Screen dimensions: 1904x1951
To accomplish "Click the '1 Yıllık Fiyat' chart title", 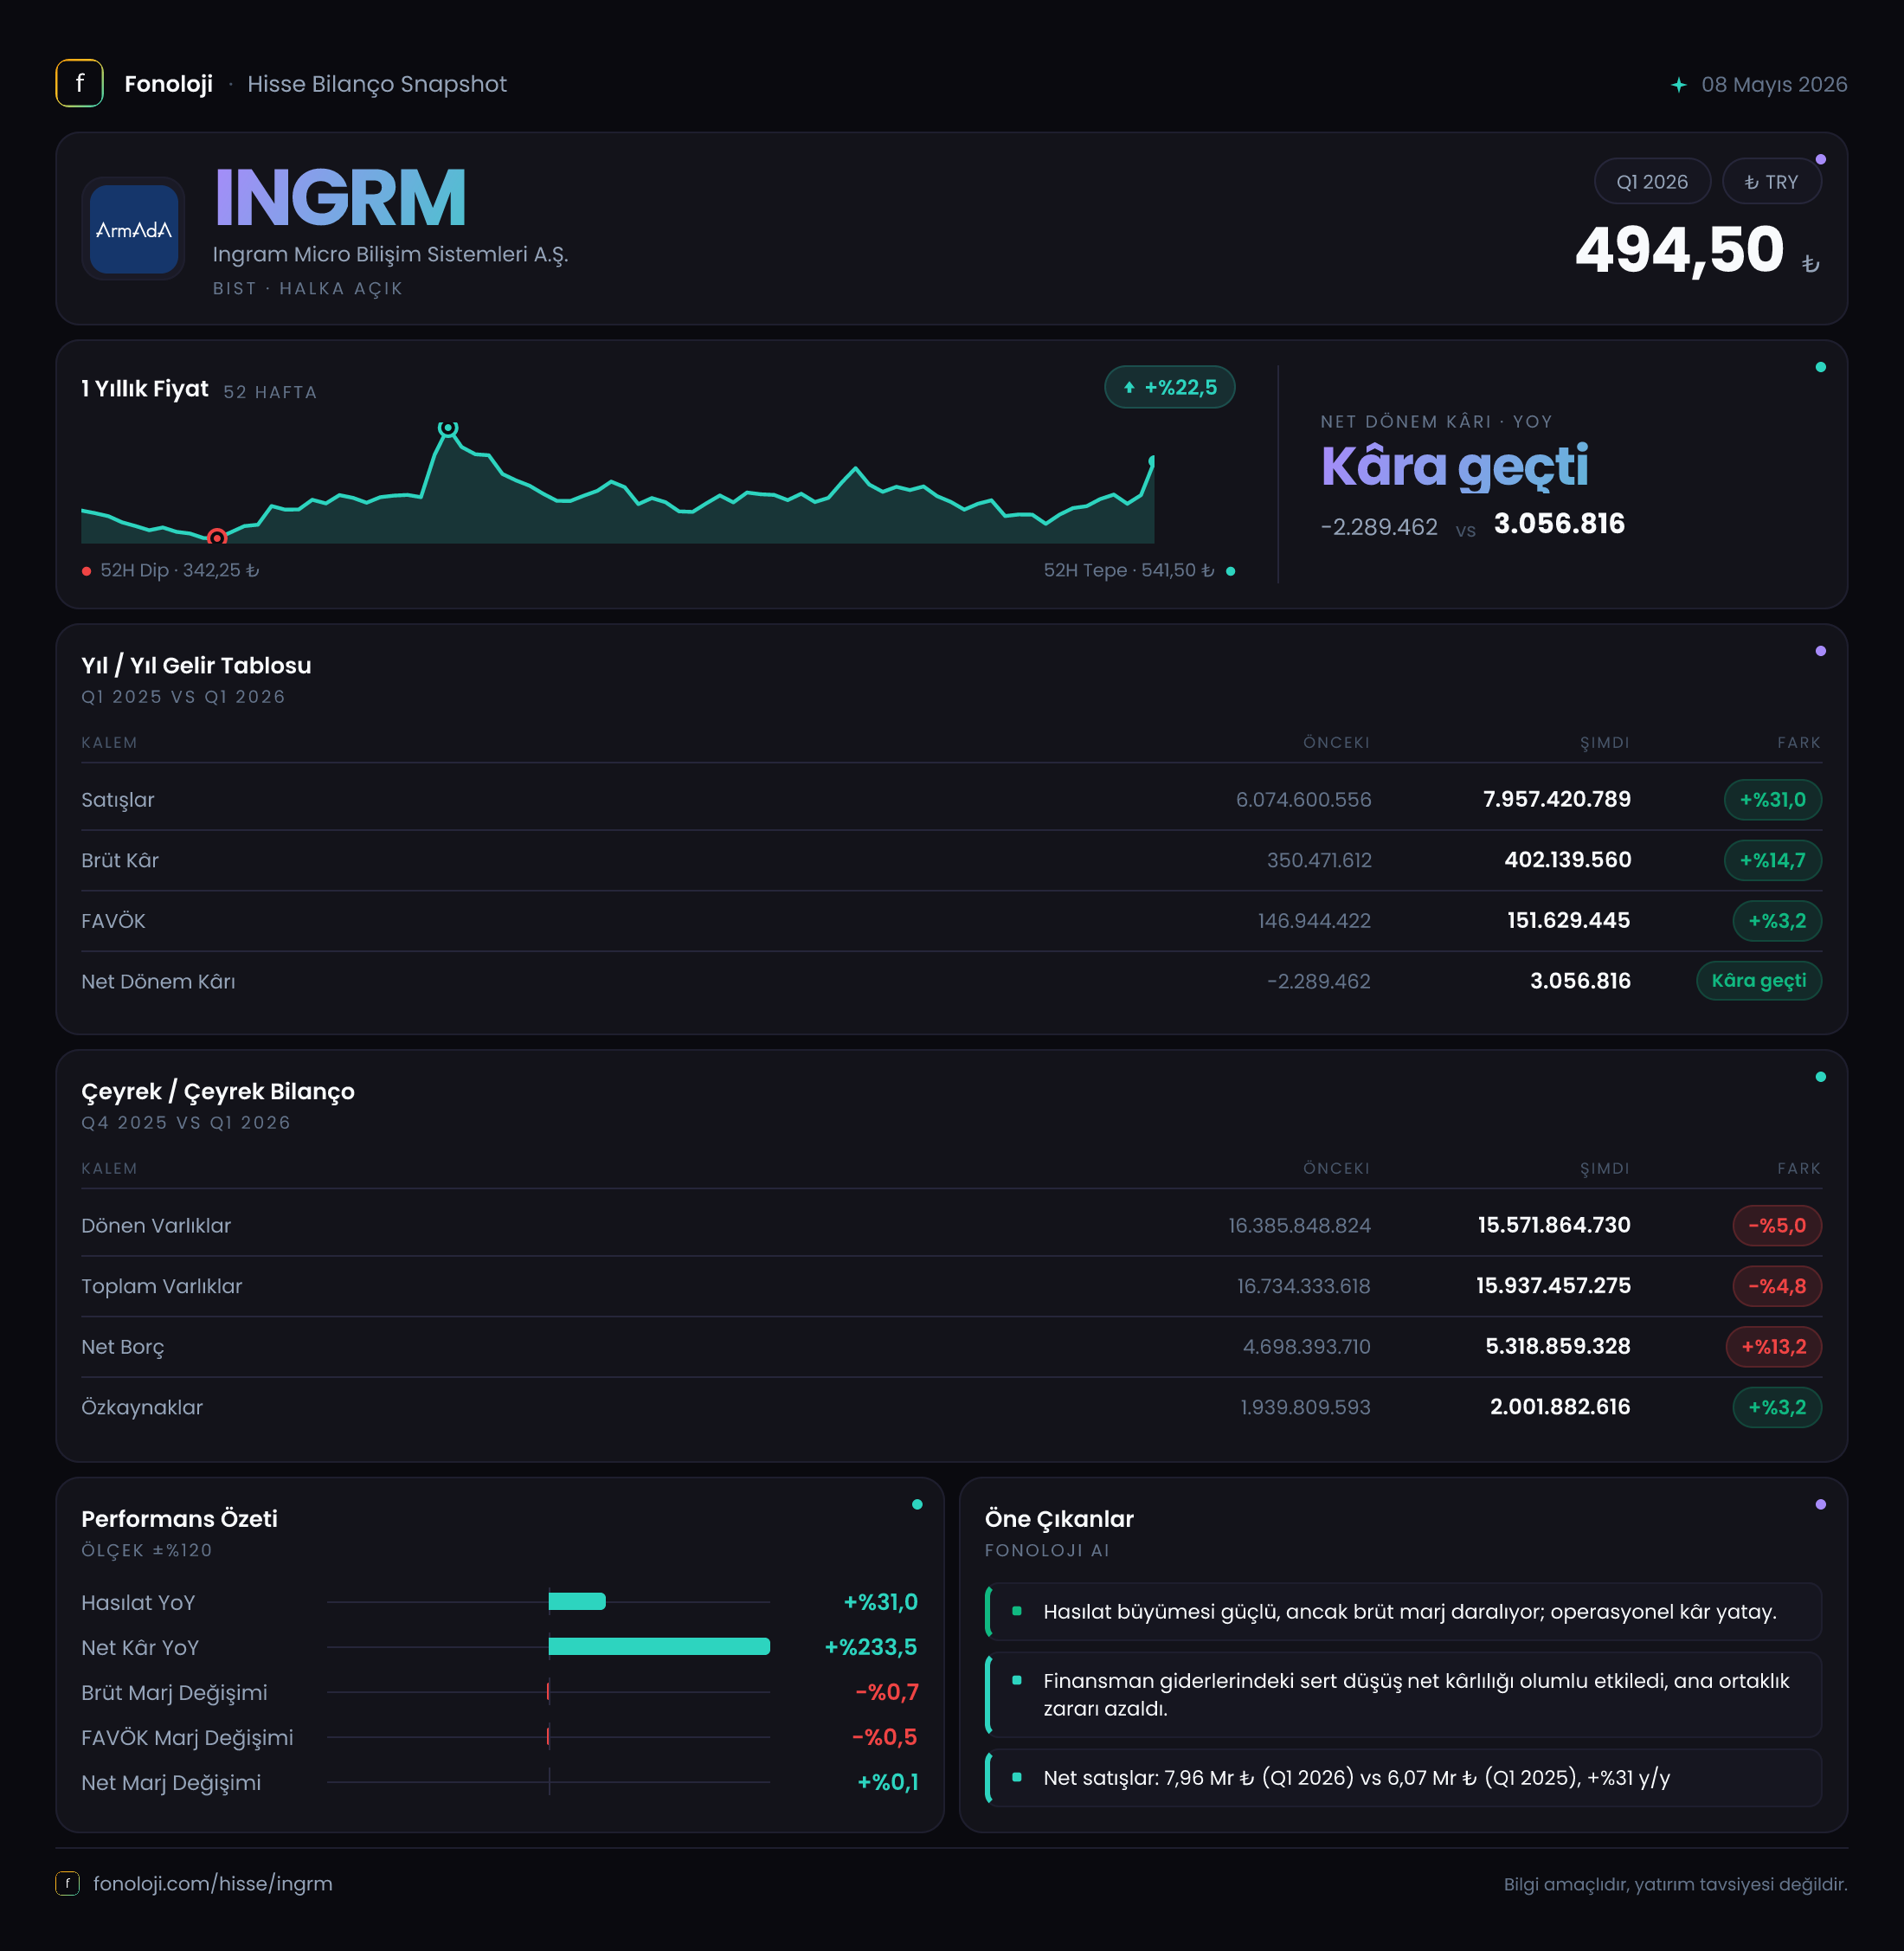I will pyautogui.click(x=145, y=389).
